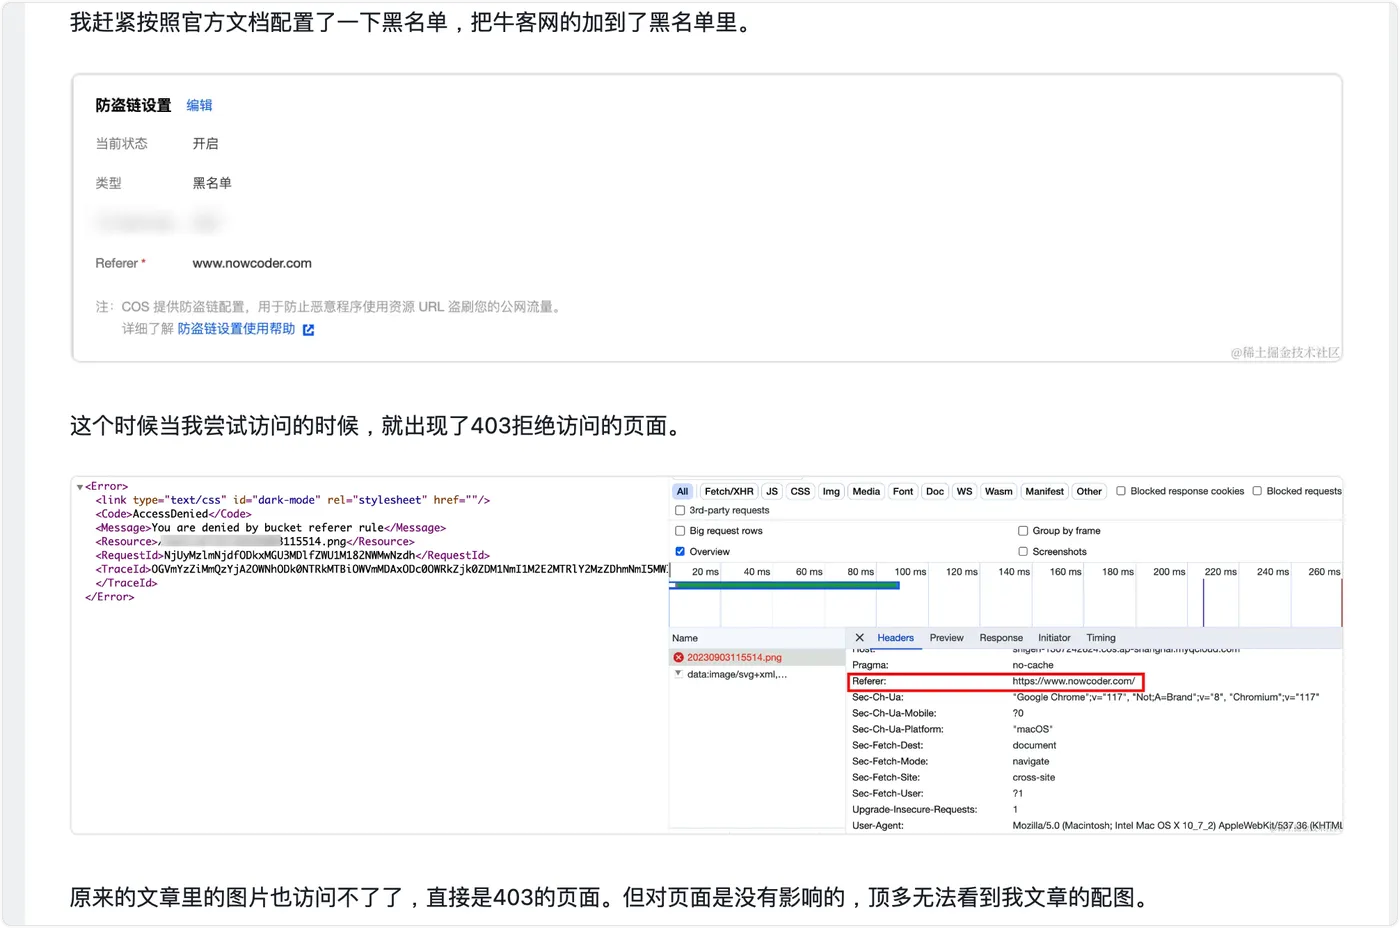Select the Font filter button
The height and width of the screenshot is (928, 1400).
[903, 491]
